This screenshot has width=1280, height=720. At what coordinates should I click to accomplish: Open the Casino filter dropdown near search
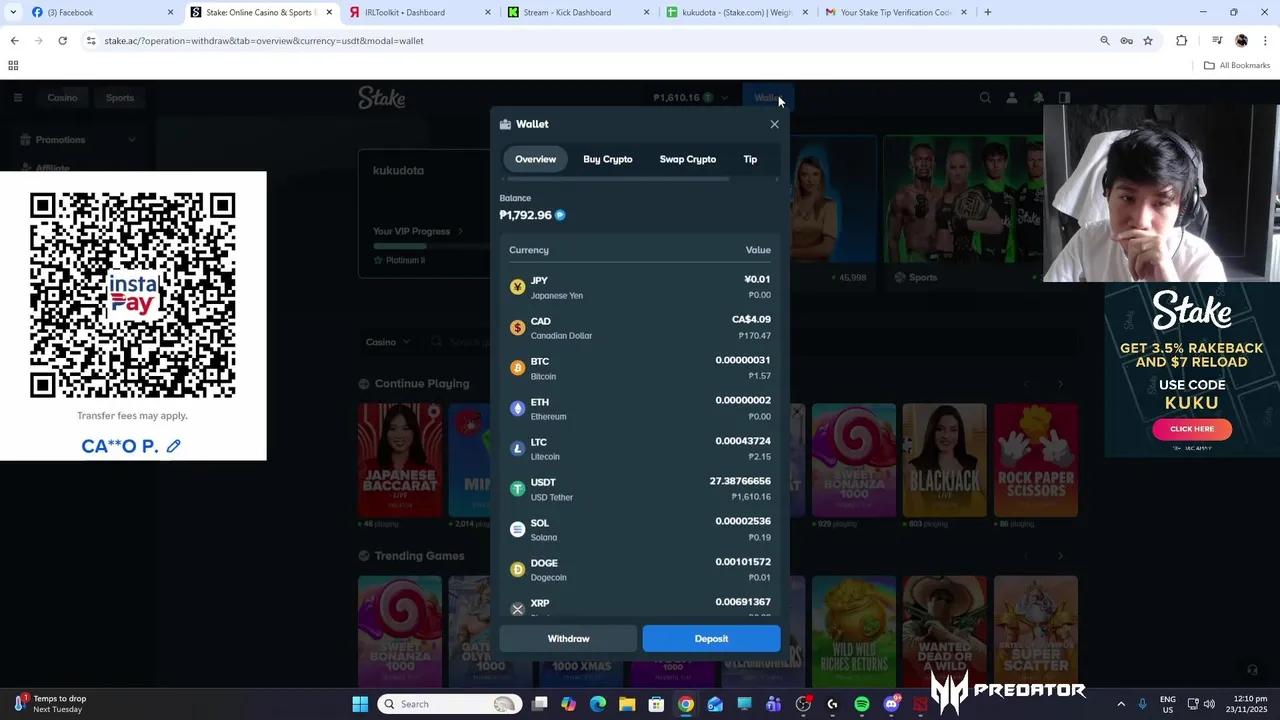pos(387,342)
